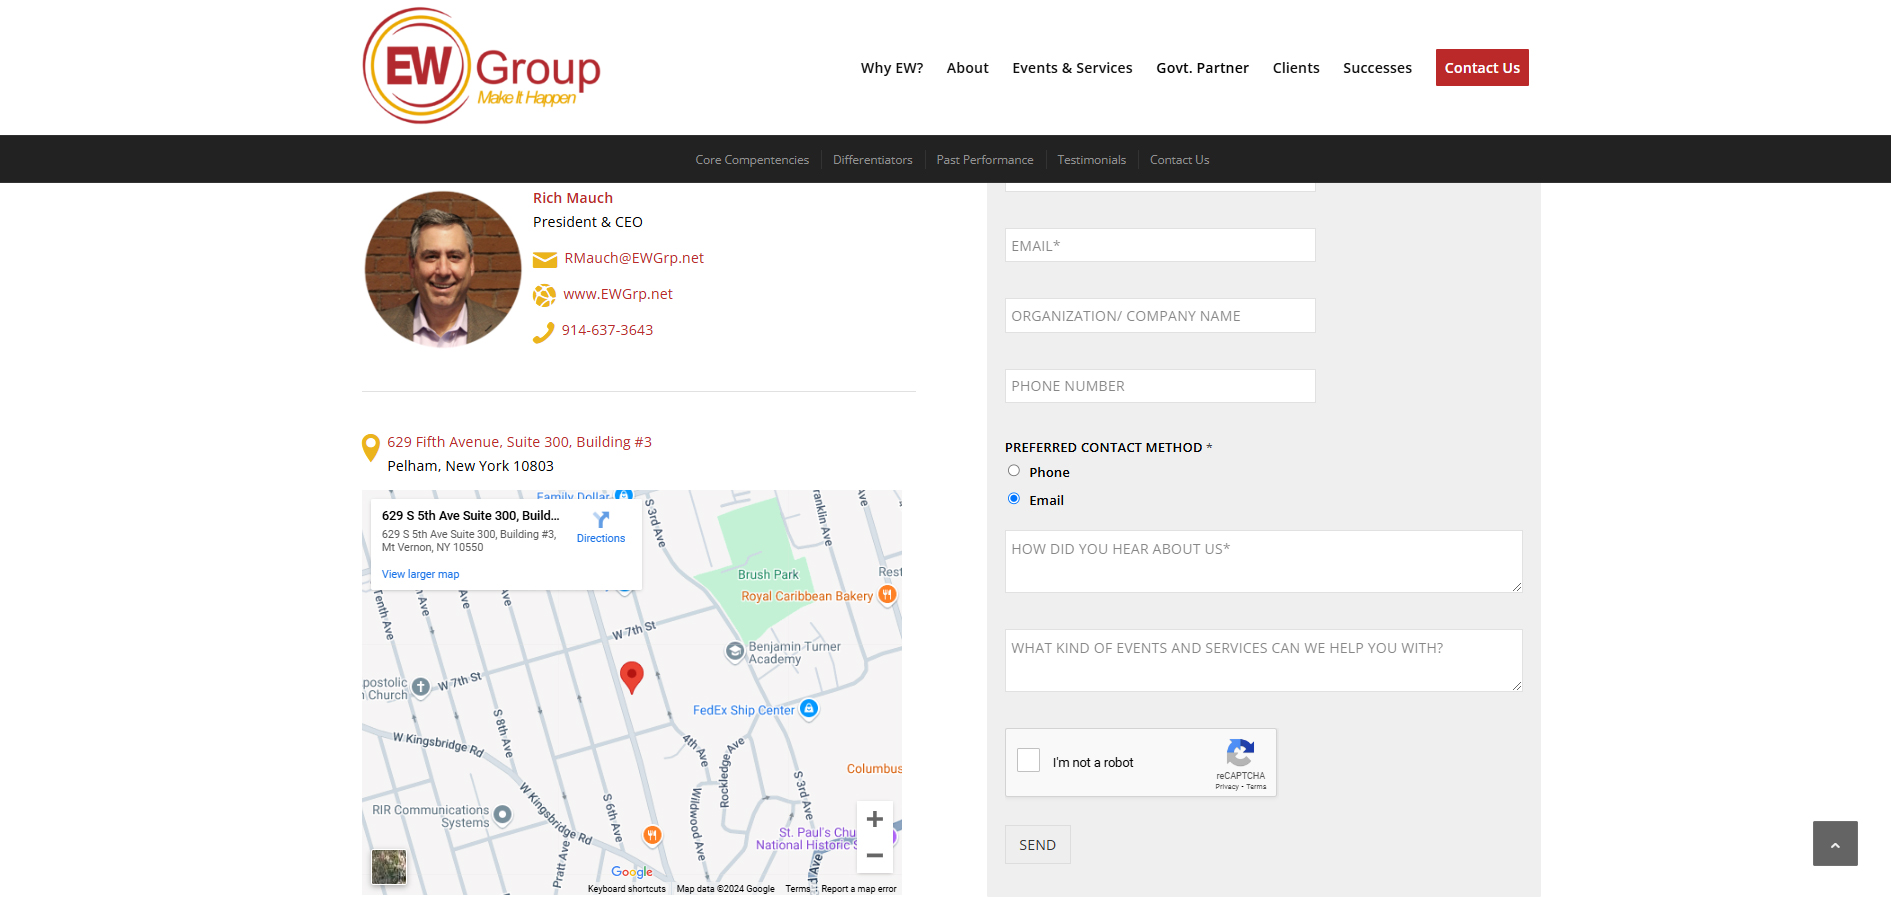Go to Differentiators in the sub-navigation
Image resolution: width=1891 pixels, height=897 pixels.
[x=873, y=160]
